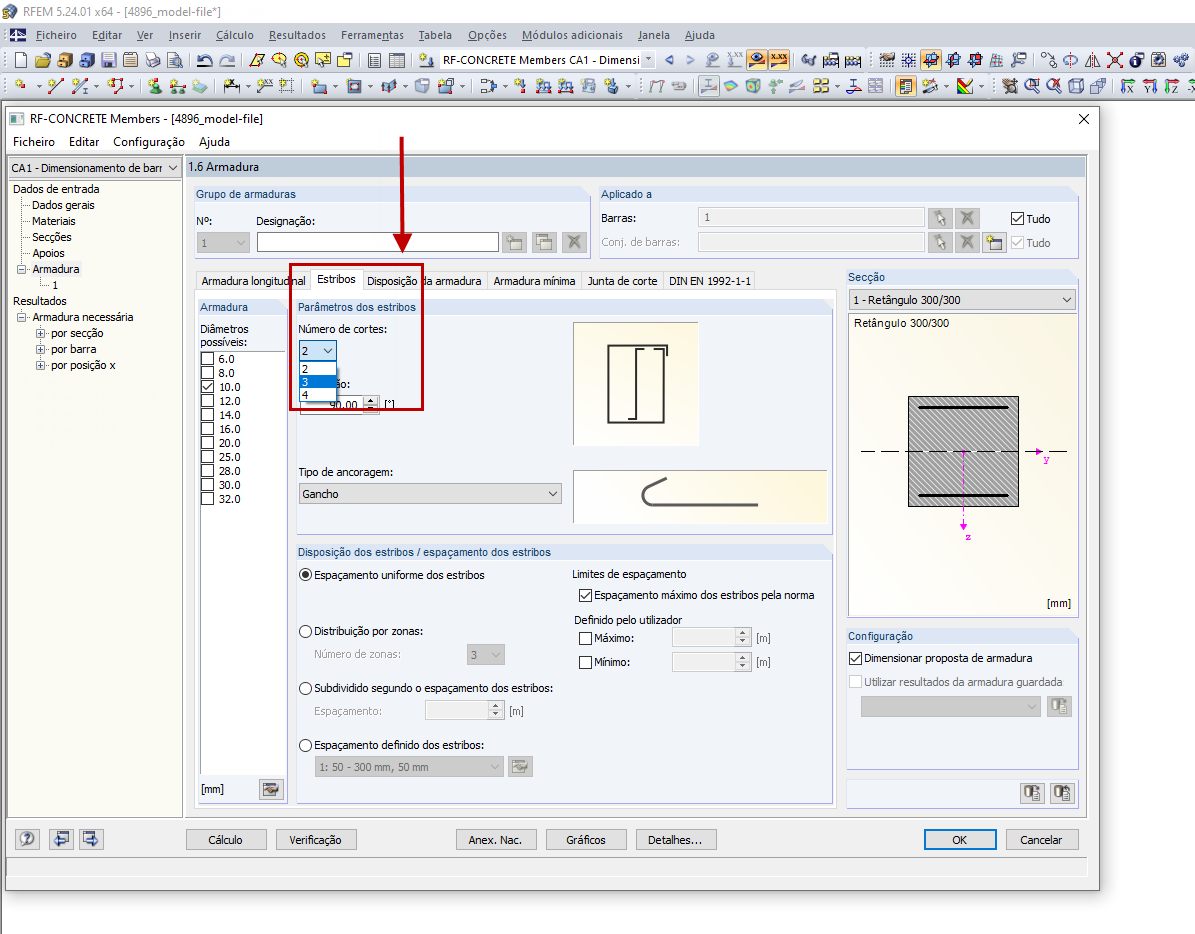Open the DIN EN 1992-1-1 tab
Viewport: 1195px width, 934px height.
point(710,281)
